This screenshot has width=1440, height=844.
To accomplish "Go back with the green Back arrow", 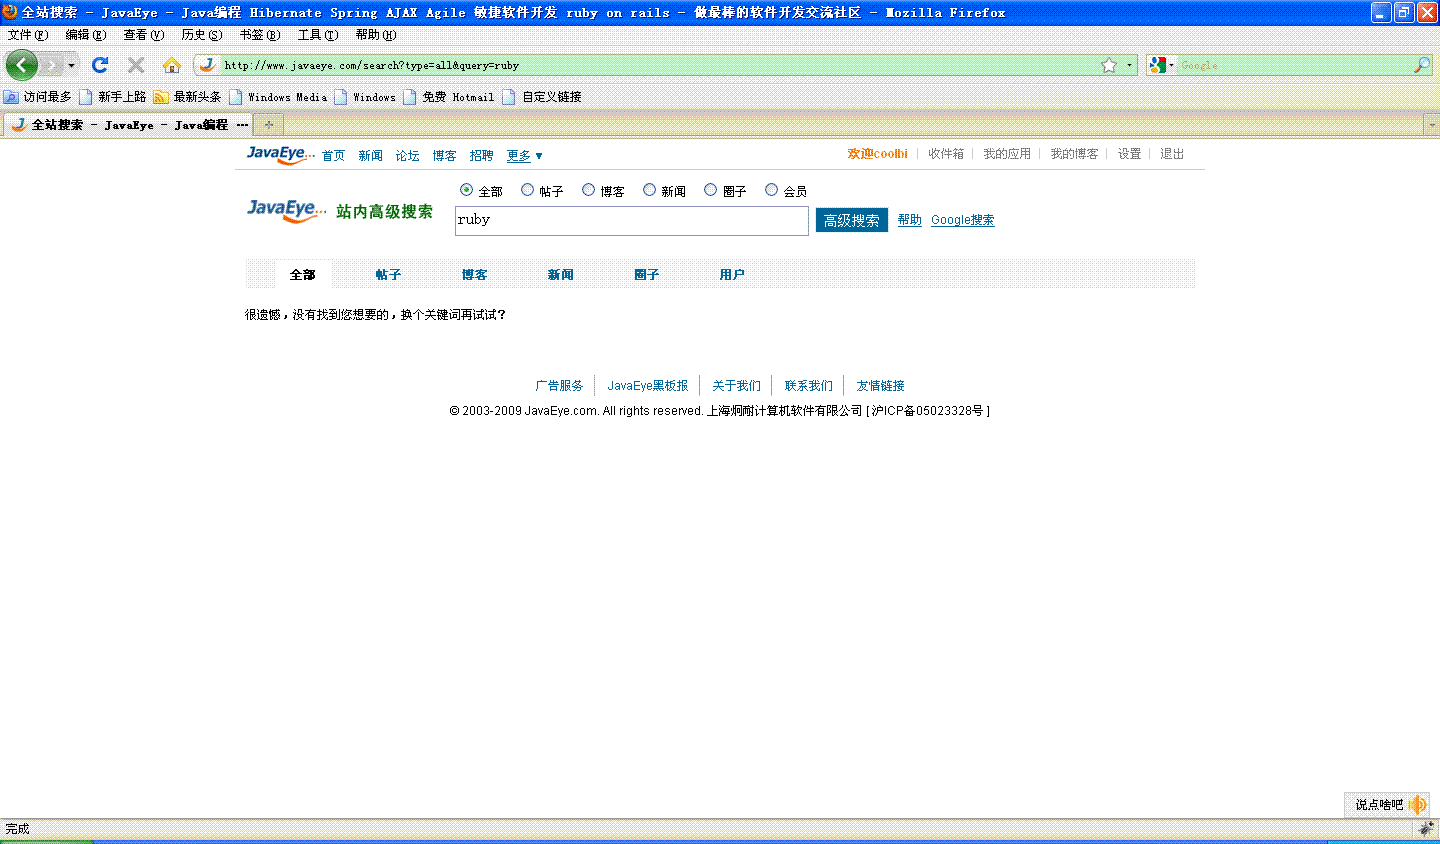I will [22, 65].
